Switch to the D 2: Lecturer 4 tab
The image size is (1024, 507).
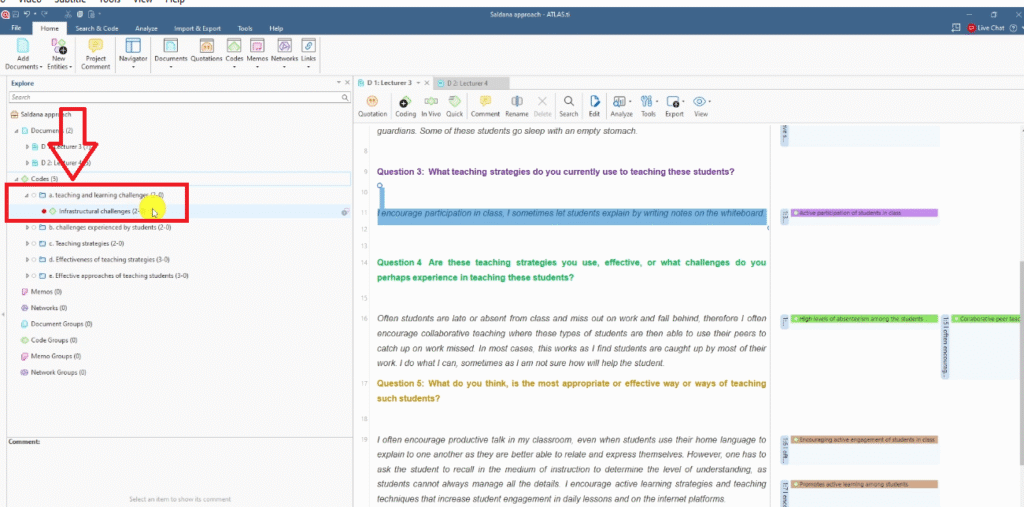(x=465, y=82)
